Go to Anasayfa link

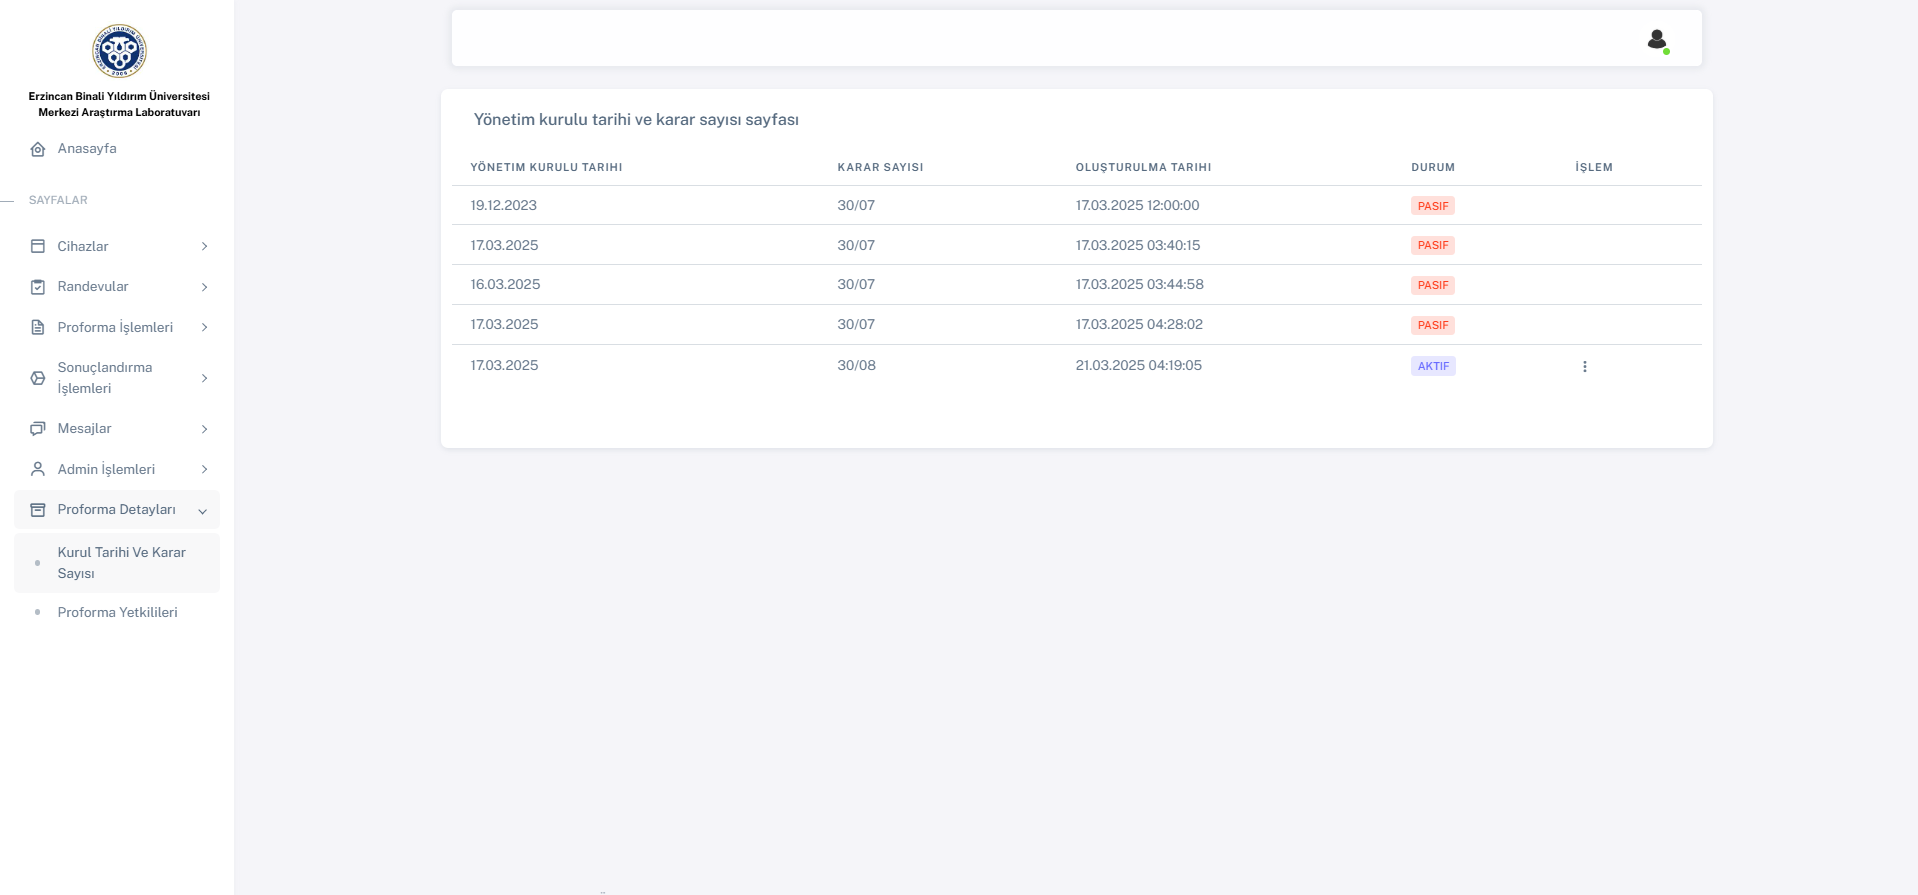tap(87, 148)
